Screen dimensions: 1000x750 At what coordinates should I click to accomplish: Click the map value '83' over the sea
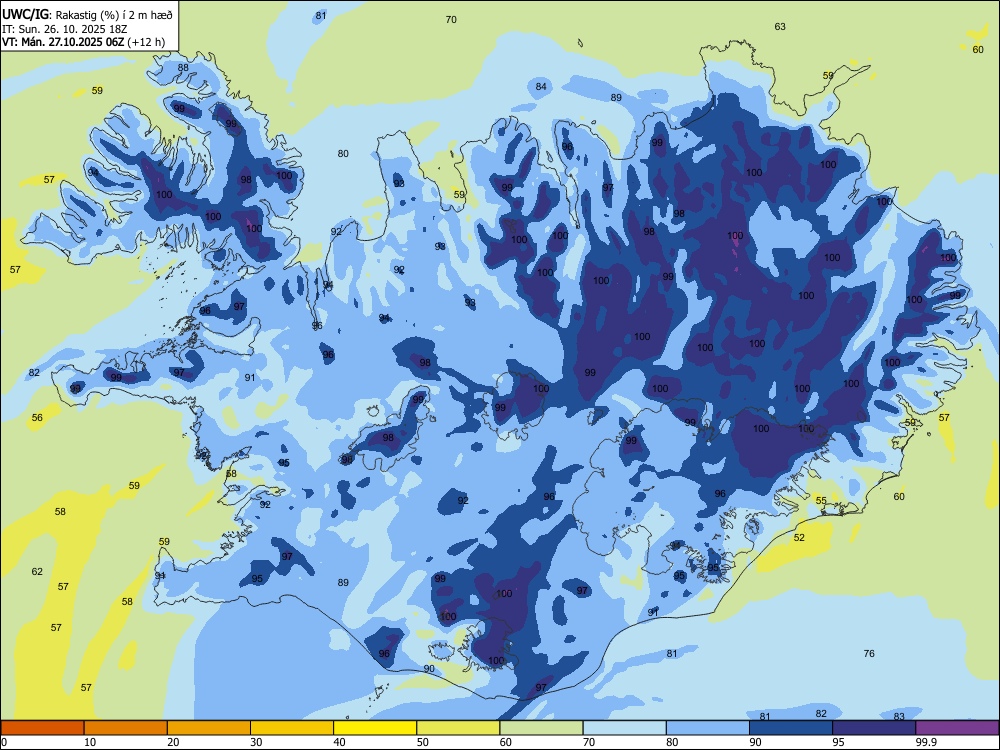[899, 716]
